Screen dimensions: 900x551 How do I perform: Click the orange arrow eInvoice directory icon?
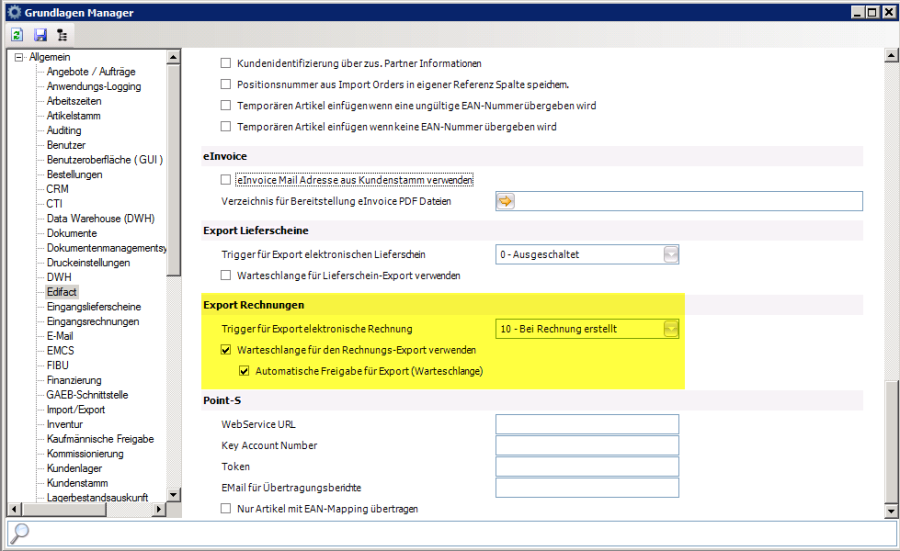(506, 201)
